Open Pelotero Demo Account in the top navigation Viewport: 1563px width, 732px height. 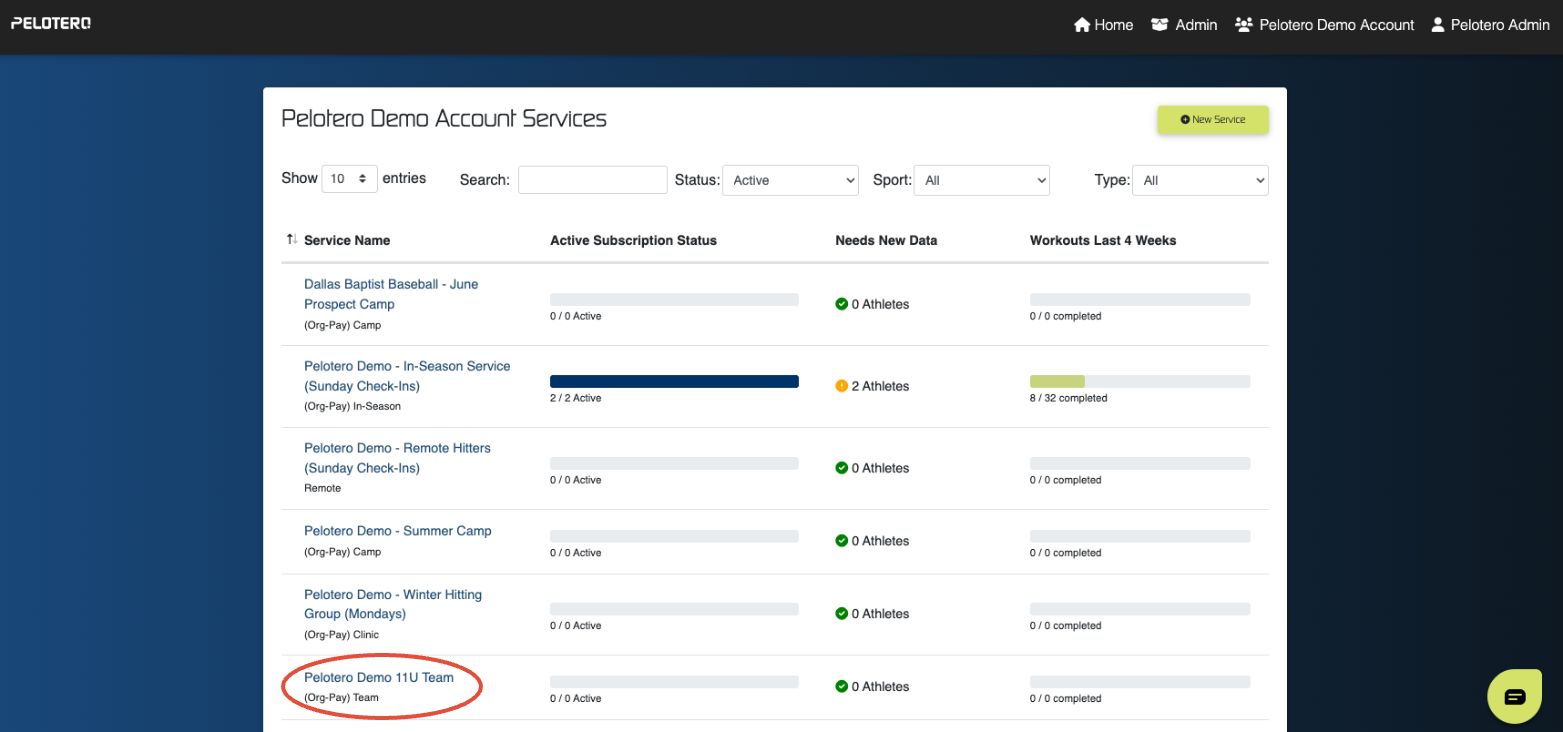[x=1325, y=25]
